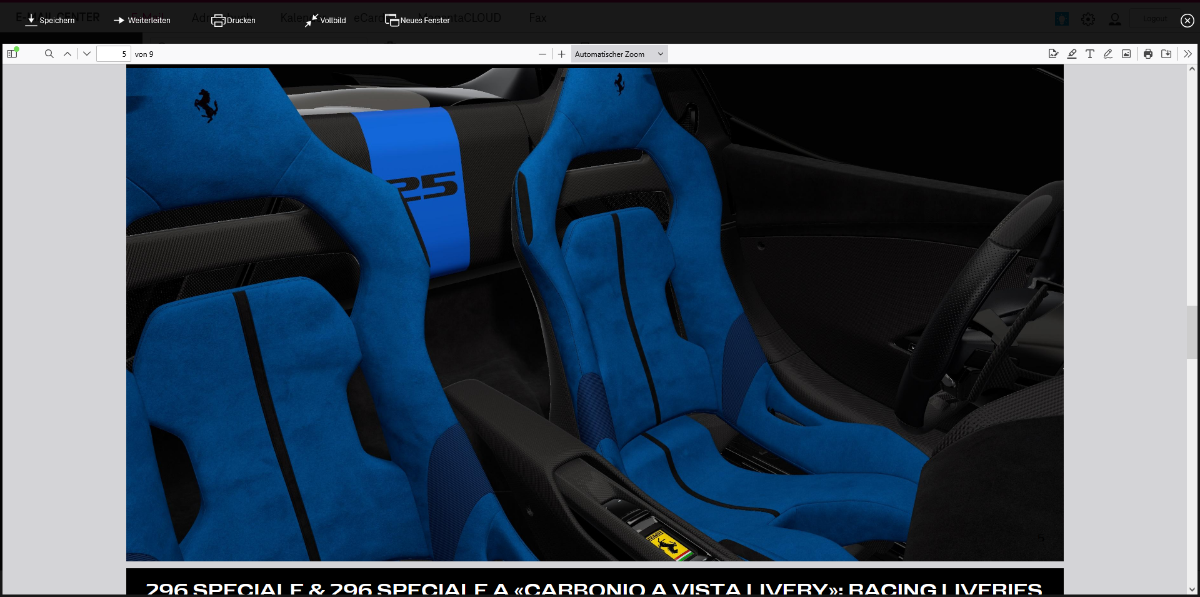Select the highlight annotation tool
Viewport: 1200px width, 597px height.
tap(1072, 54)
